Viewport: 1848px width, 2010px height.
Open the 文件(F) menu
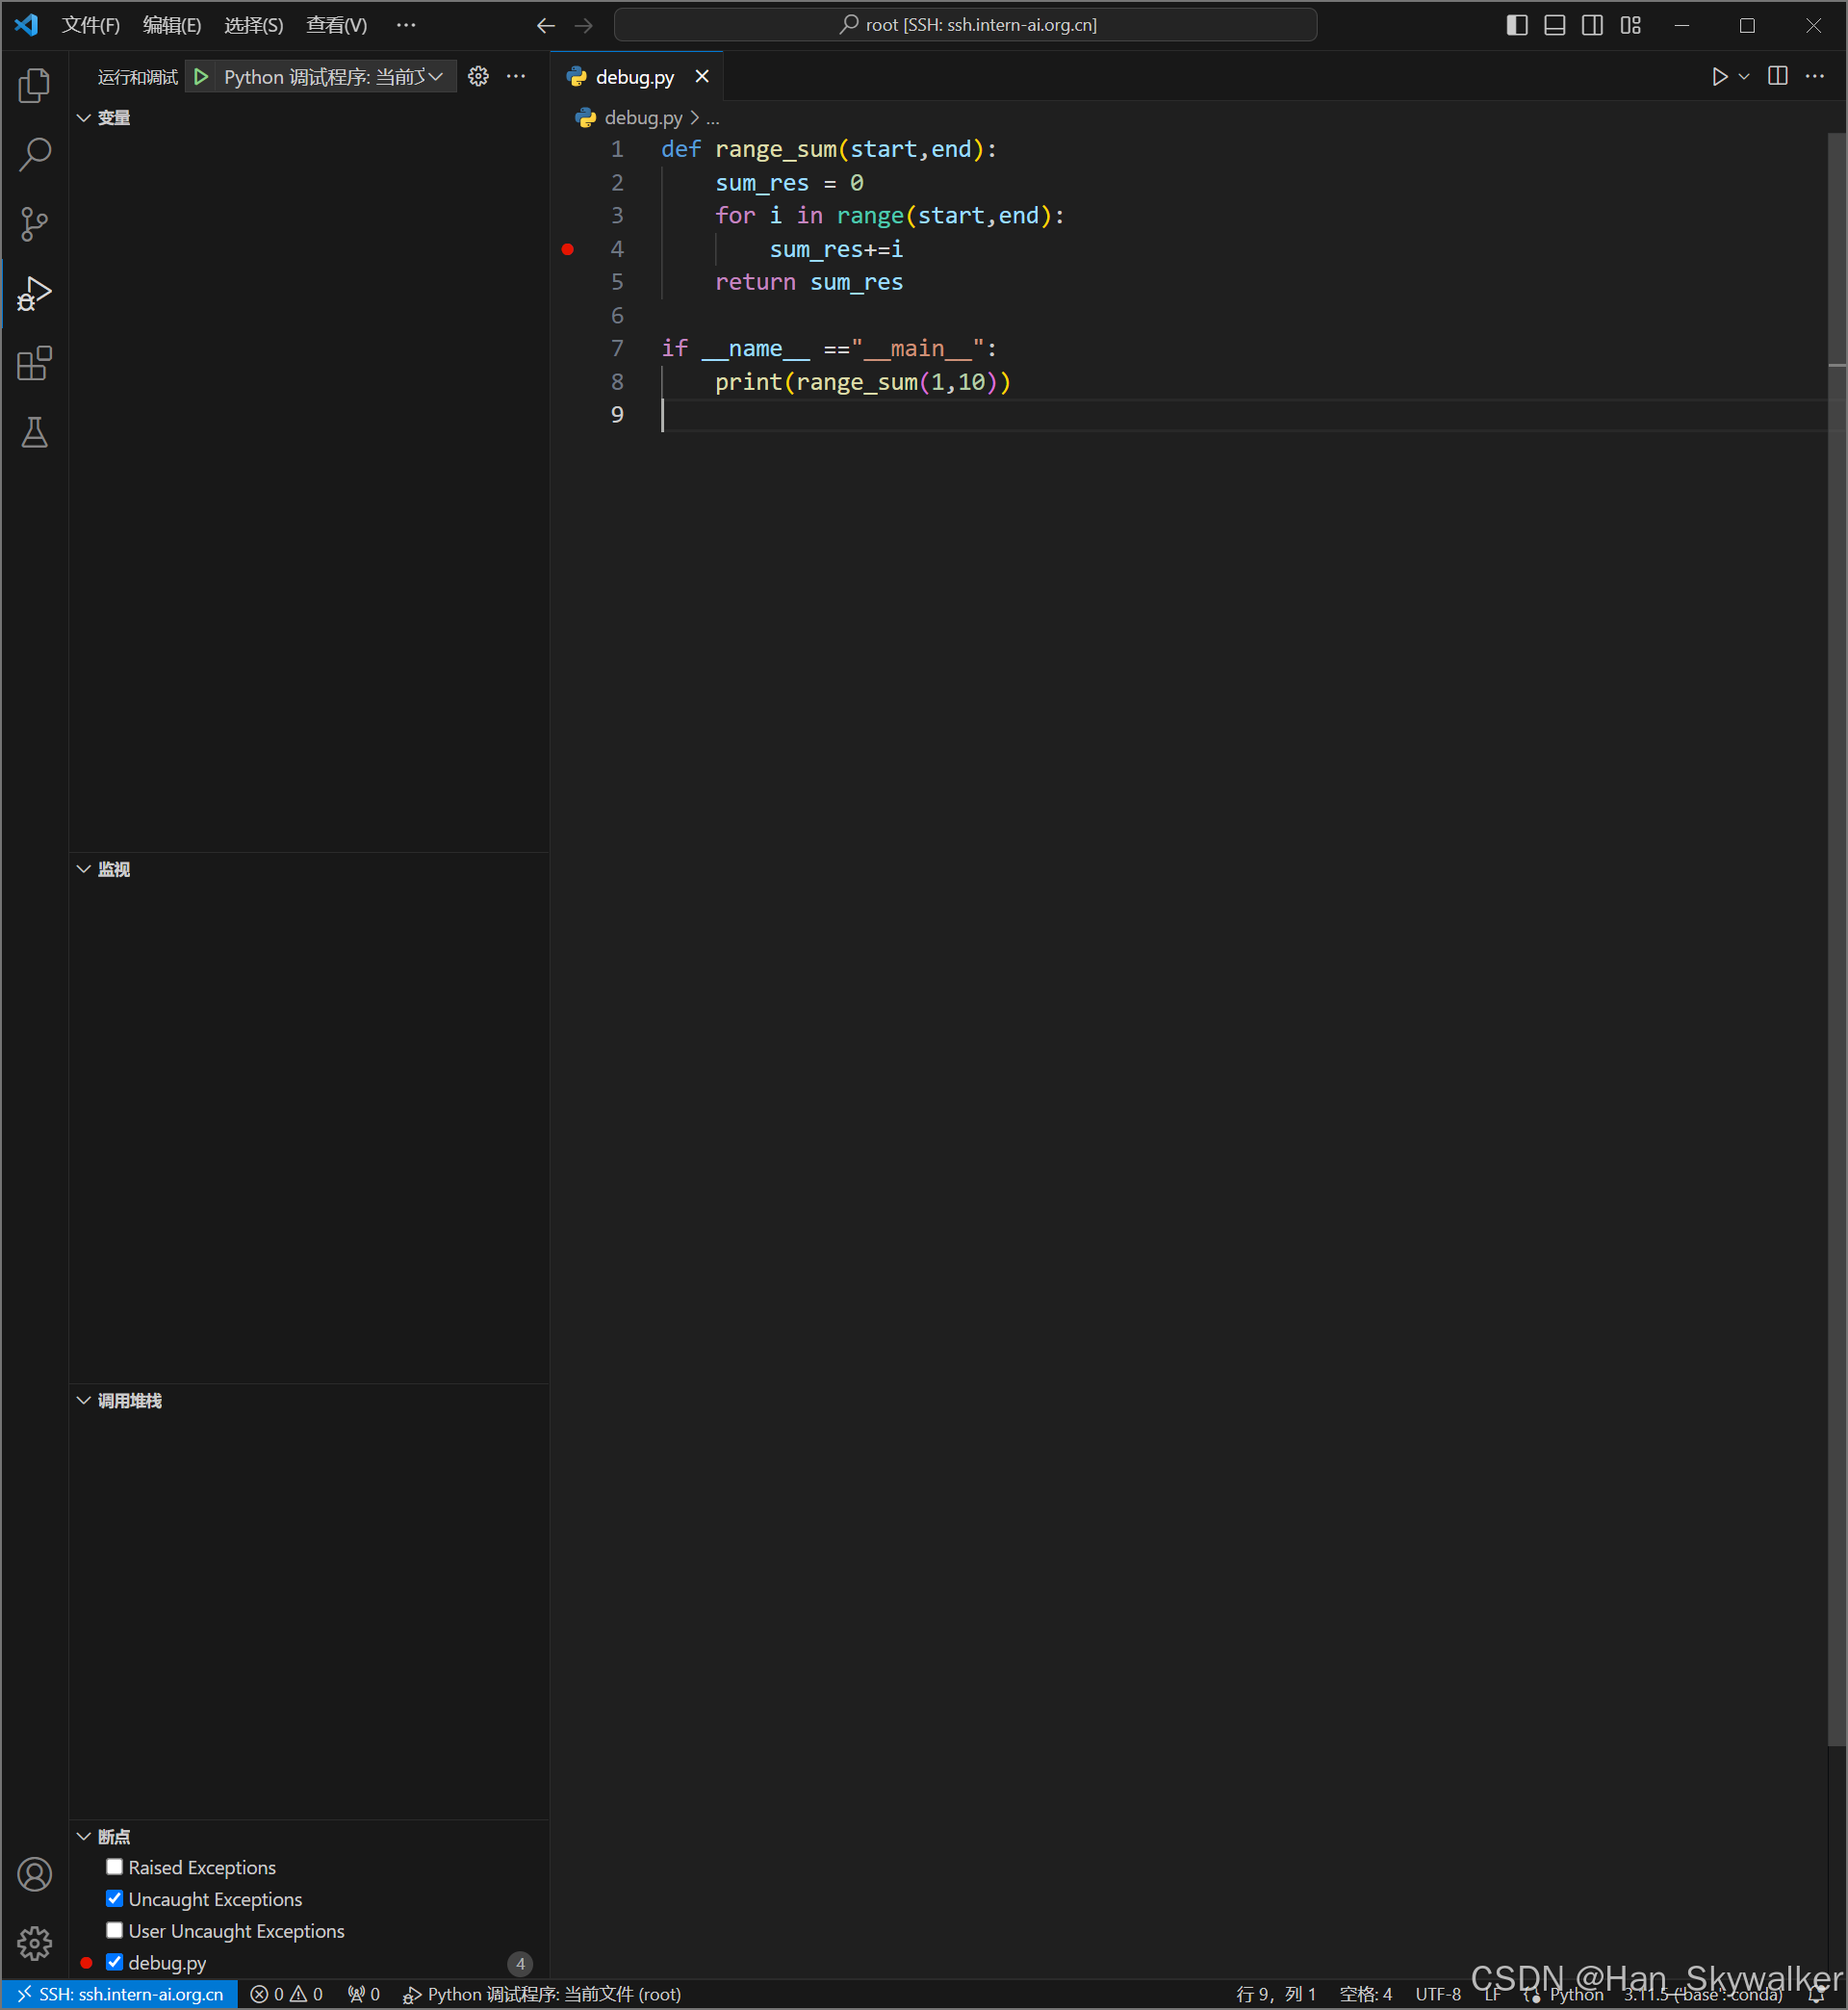(x=90, y=25)
